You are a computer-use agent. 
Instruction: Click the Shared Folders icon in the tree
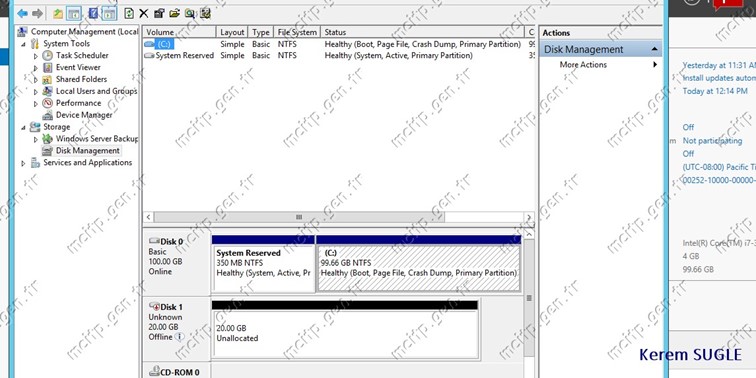47,79
